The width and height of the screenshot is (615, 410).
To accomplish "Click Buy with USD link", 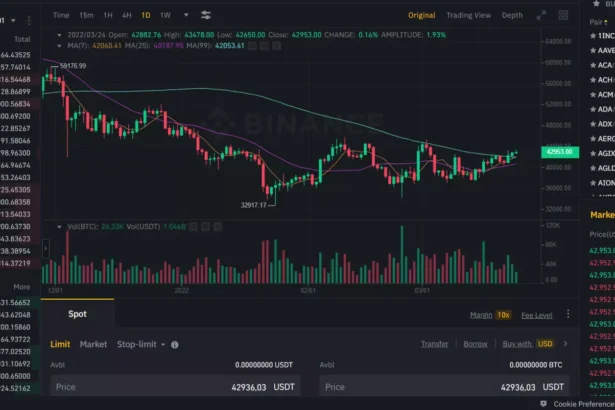I will click(528, 344).
